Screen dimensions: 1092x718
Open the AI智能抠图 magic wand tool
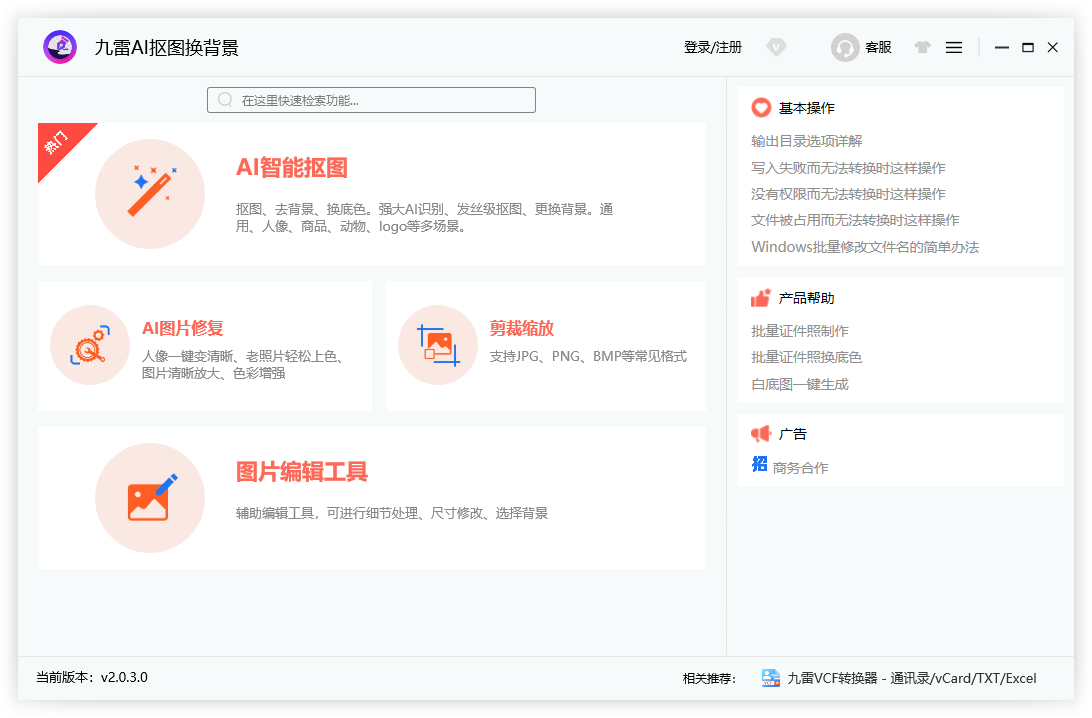point(150,193)
